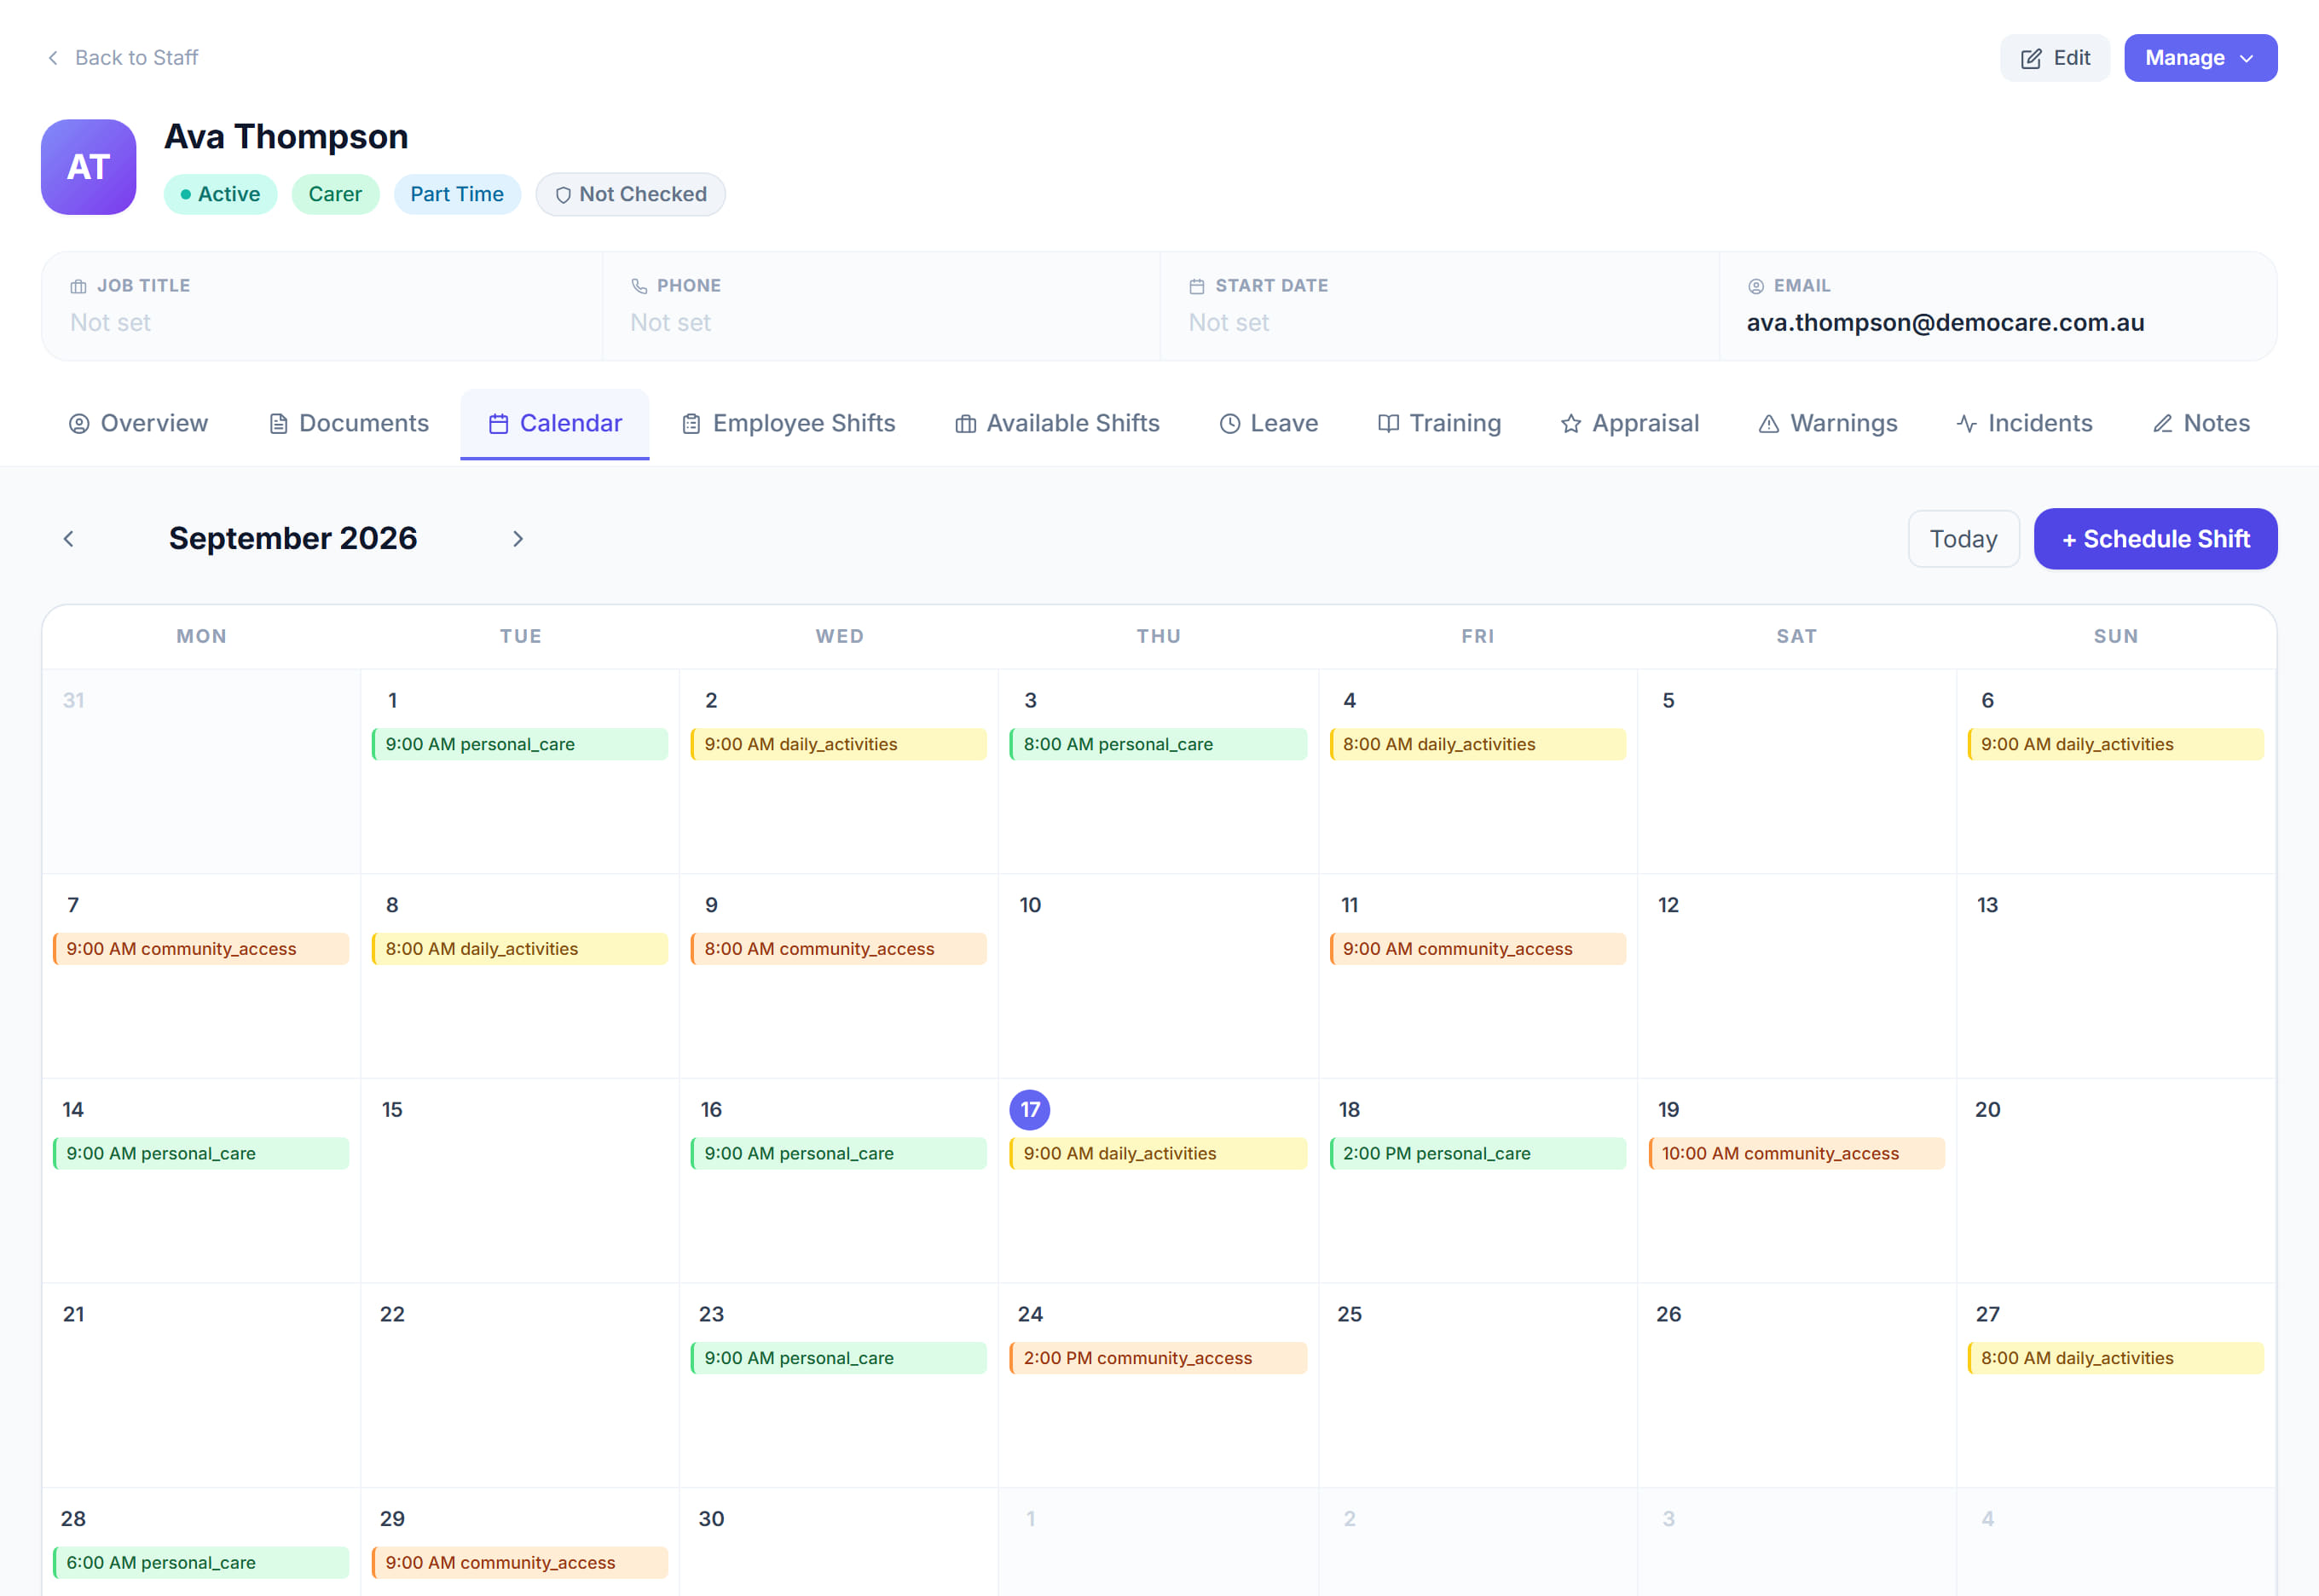Open the 10:00 AM community_access shift
The height and width of the screenshot is (1596, 2319).
[1796, 1153]
